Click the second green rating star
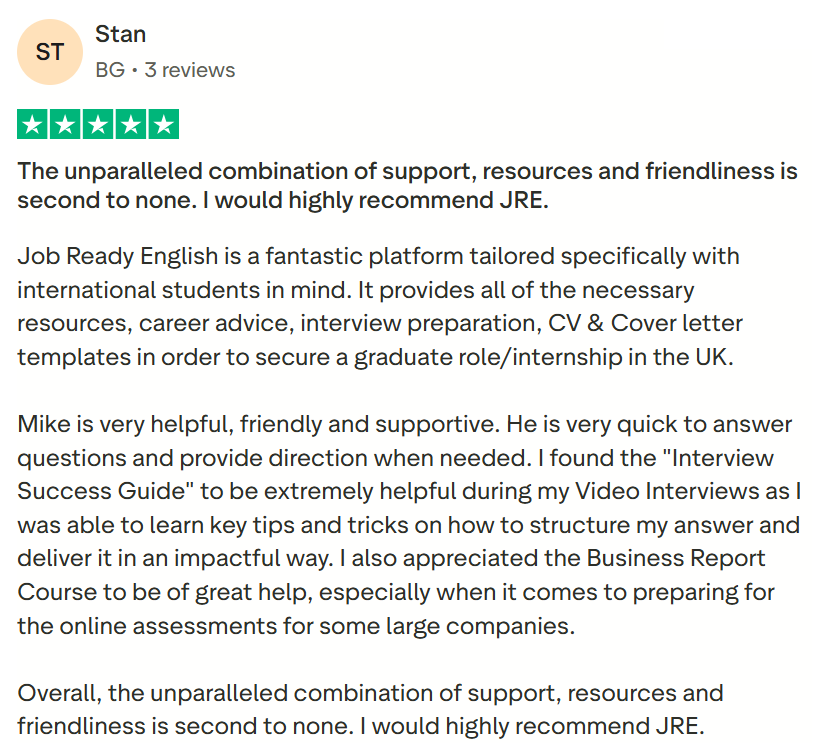The width and height of the screenshot is (821, 743). pyautogui.click(x=66, y=124)
